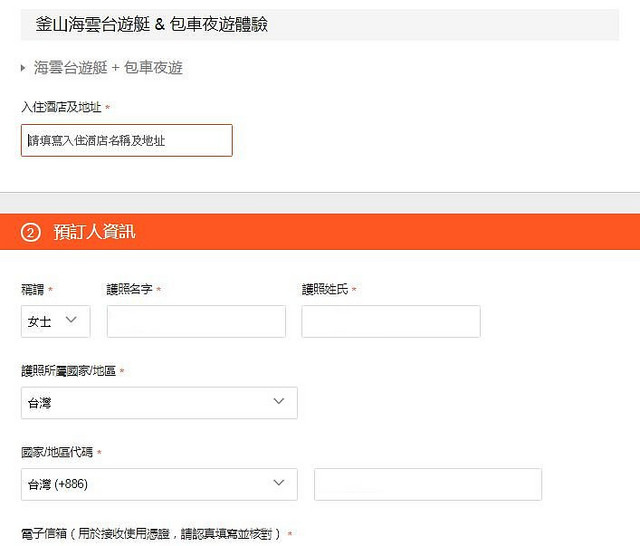Click the circled number 2 step icon
Viewport: 640px width, 546px height.
31,232
